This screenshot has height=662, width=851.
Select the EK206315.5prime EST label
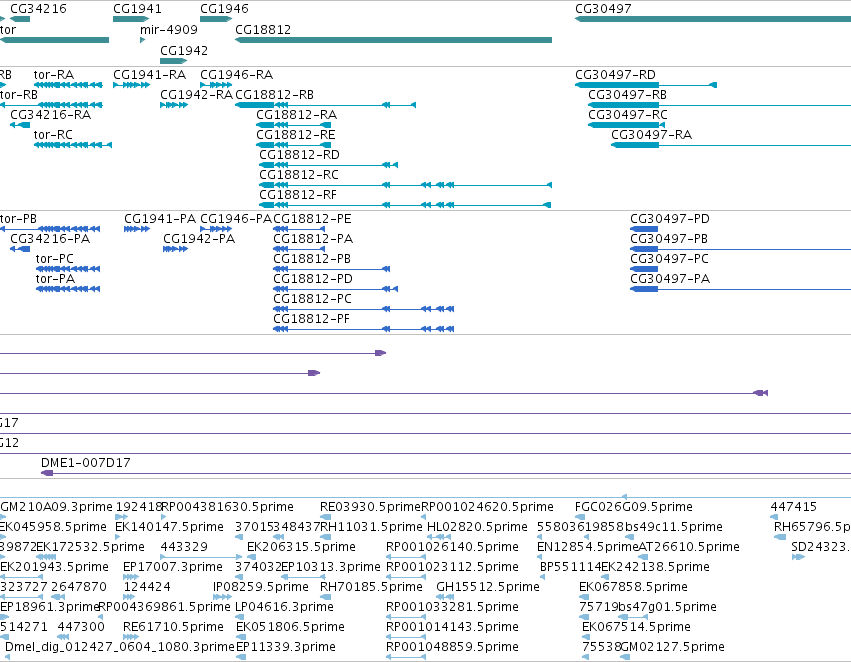pos(301,547)
